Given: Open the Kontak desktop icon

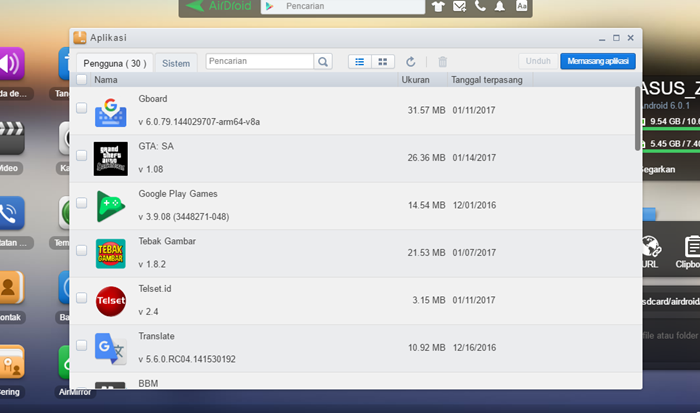Looking at the screenshot, I should [x=11, y=291].
